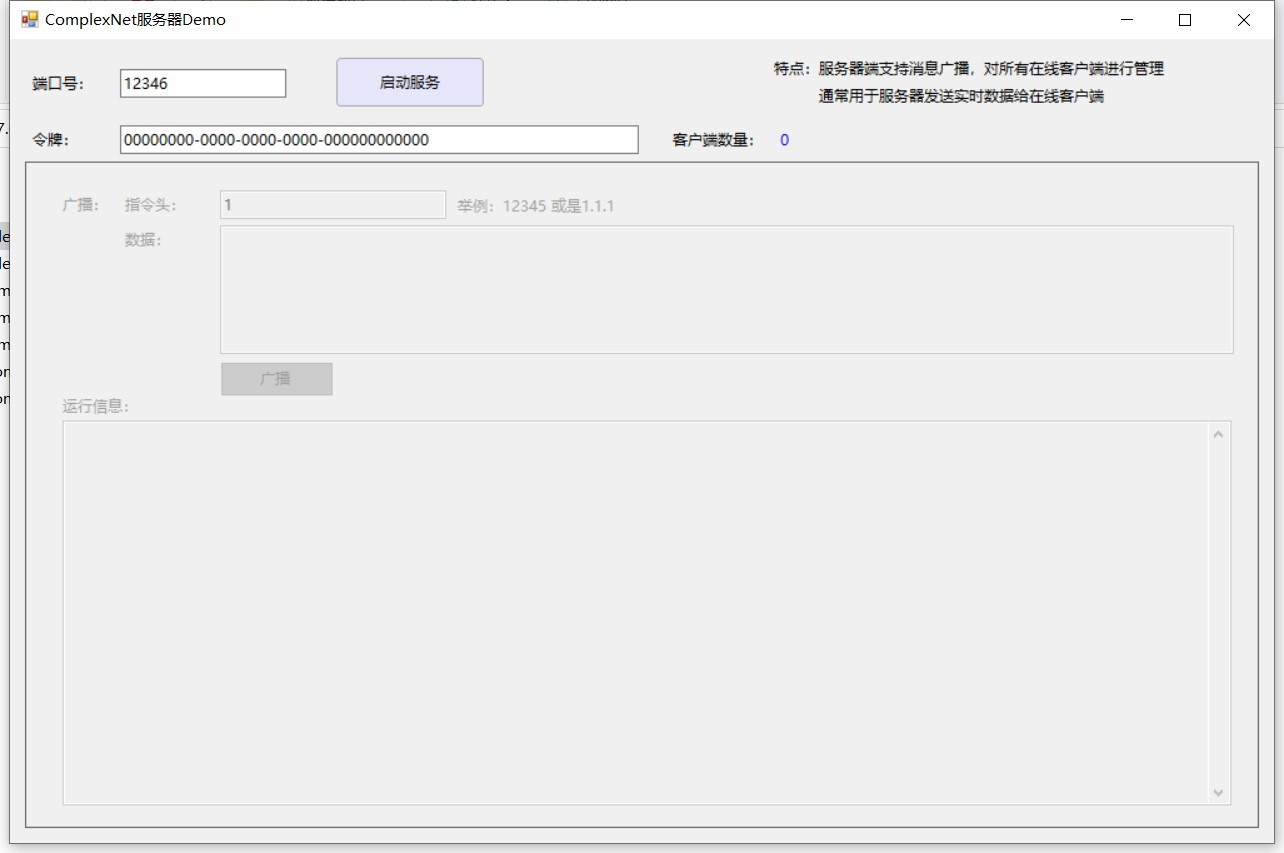Close the ComplexNet server window
The height and width of the screenshot is (853, 1284).
(x=1243, y=20)
